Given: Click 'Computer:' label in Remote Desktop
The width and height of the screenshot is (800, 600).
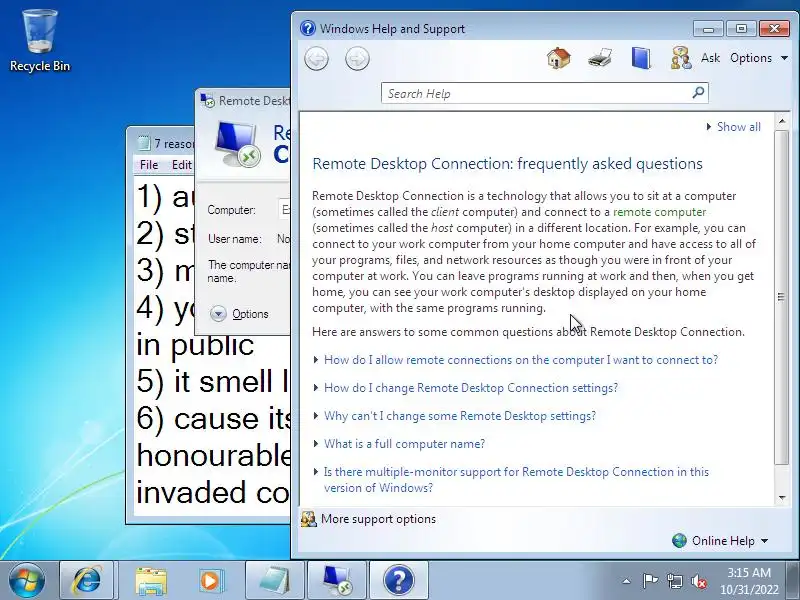Looking at the screenshot, I should coord(232,210).
